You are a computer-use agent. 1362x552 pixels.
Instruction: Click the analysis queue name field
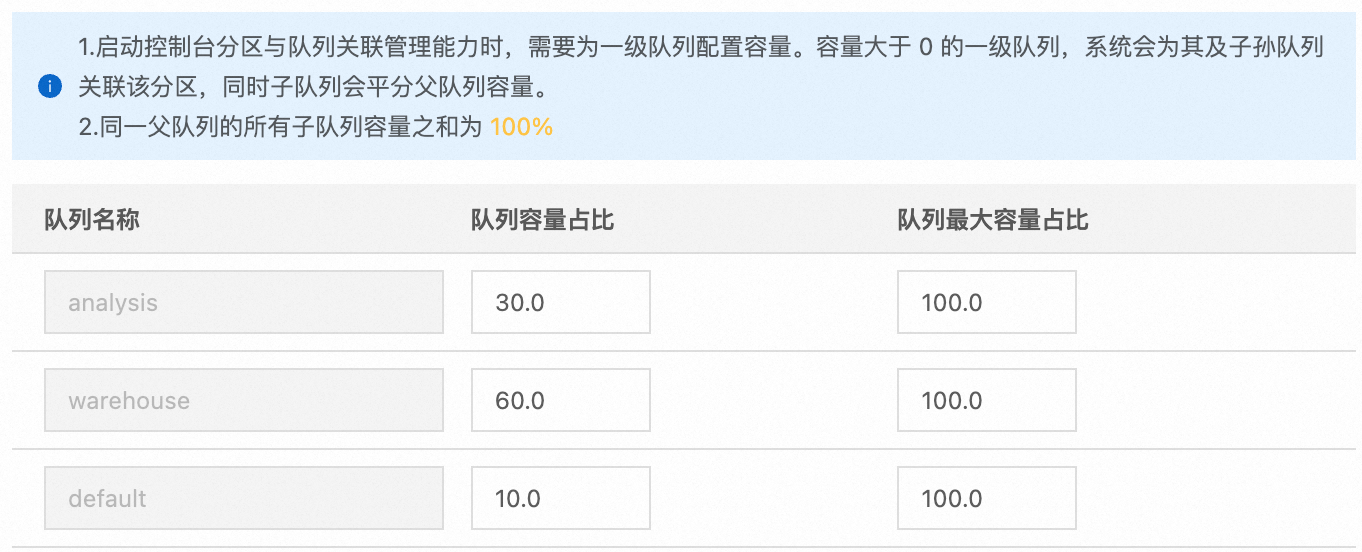pyautogui.click(x=243, y=302)
